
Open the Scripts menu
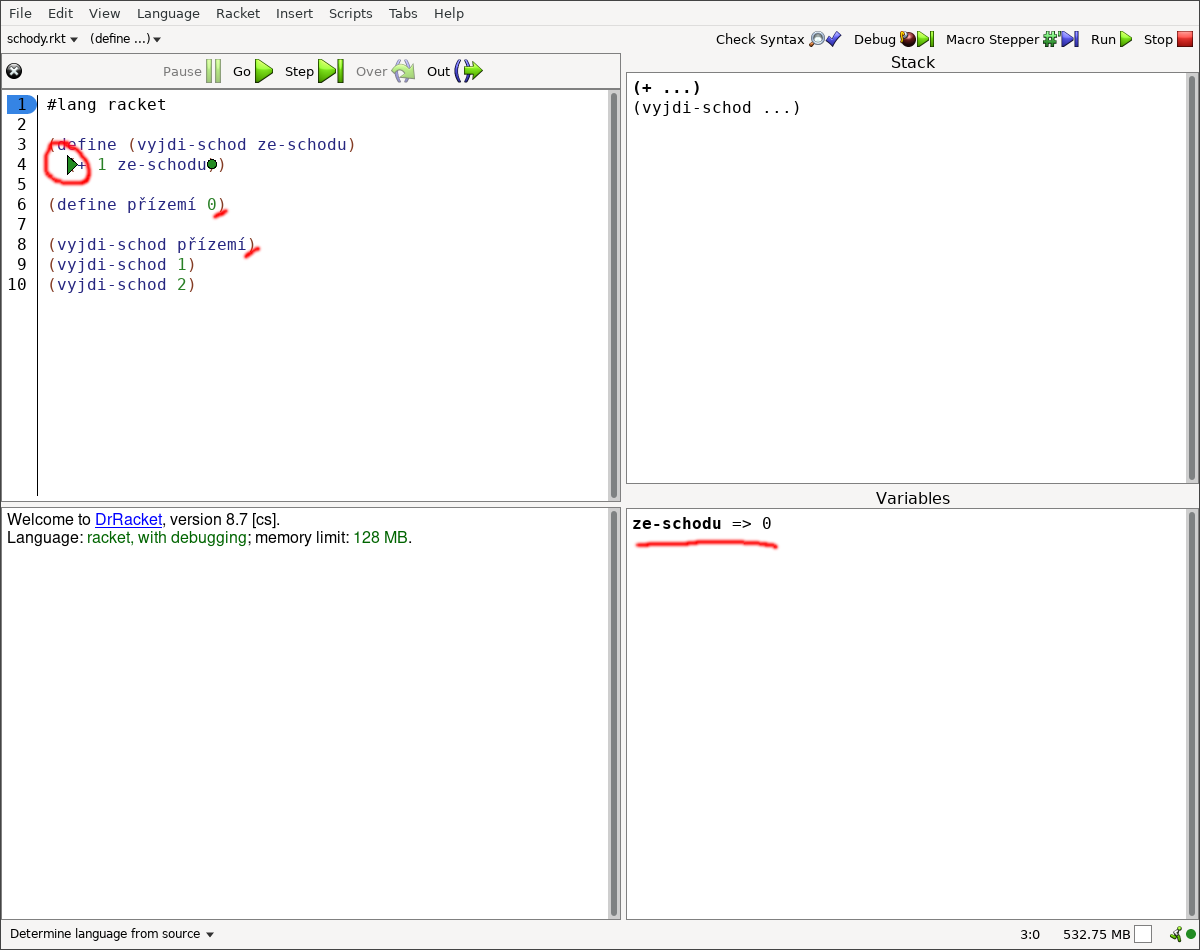pyautogui.click(x=350, y=13)
